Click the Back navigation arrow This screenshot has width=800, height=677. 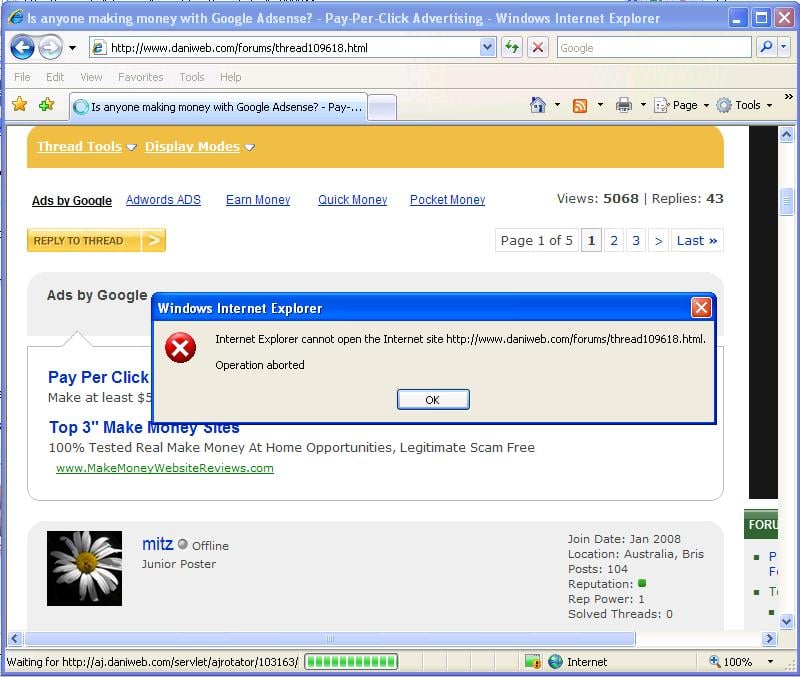[x=22, y=48]
